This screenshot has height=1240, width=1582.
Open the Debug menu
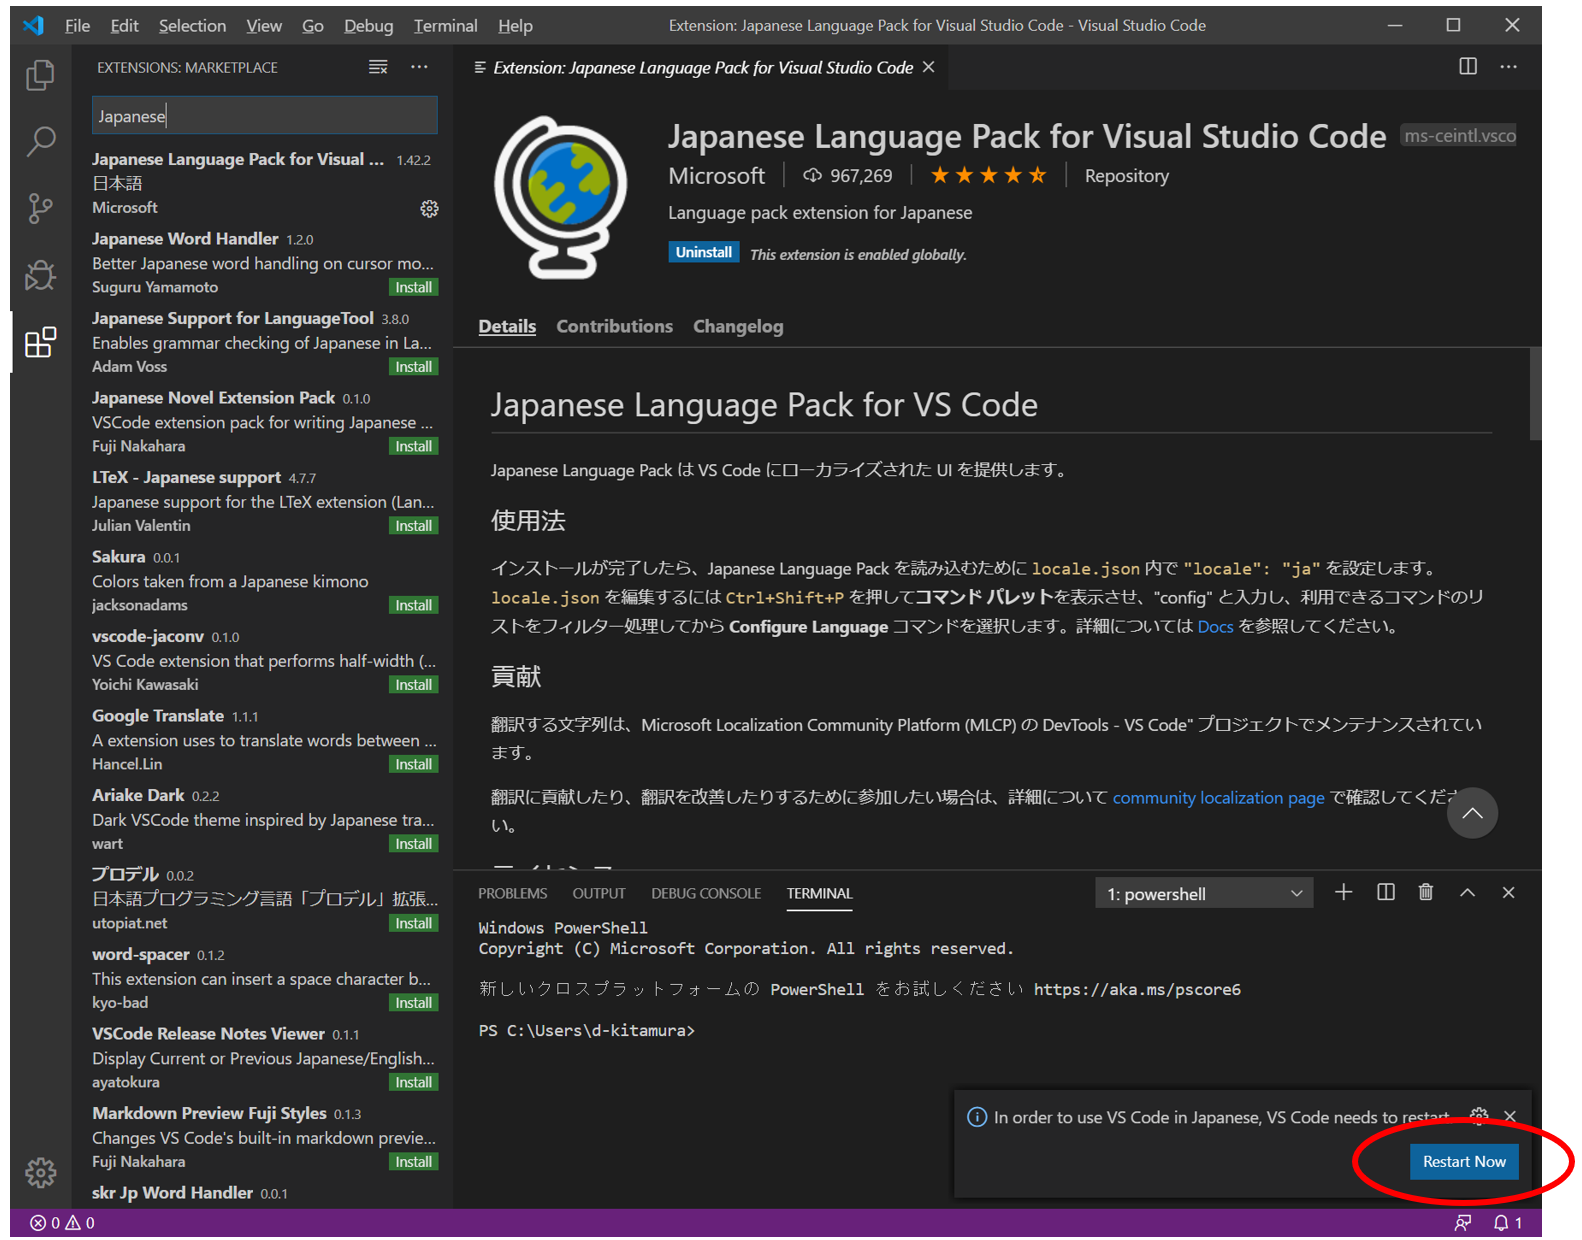click(x=368, y=25)
